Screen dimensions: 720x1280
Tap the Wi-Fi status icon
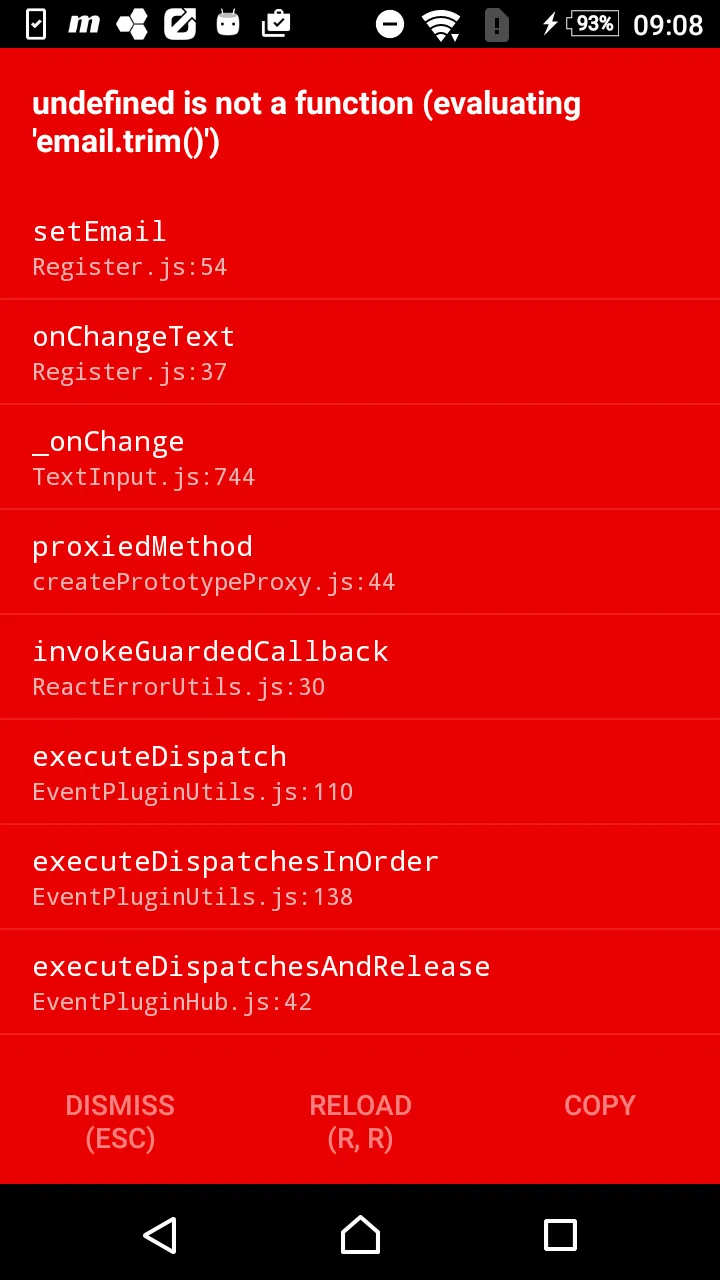coord(441,24)
